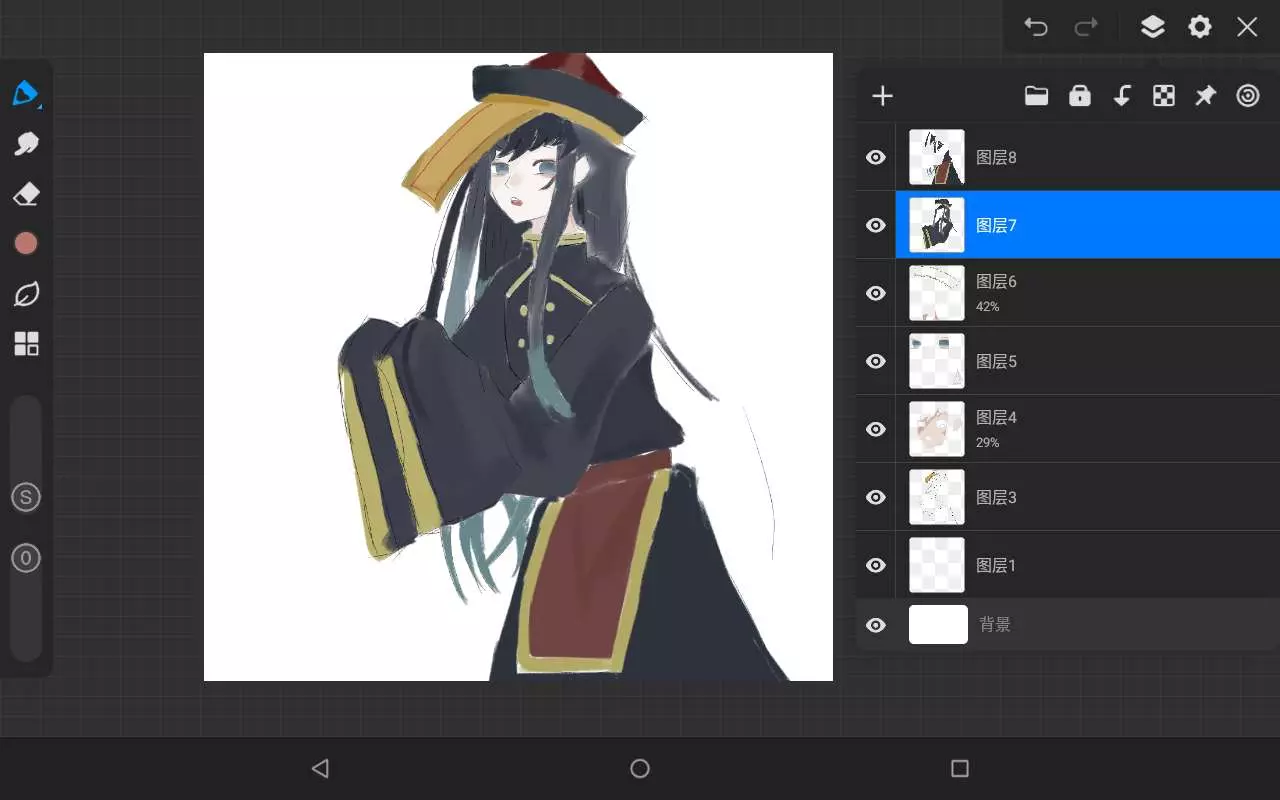Open the circular target layer option
Image resolution: width=1280 pixels, height=800 pixels.
pos(1248,96)
